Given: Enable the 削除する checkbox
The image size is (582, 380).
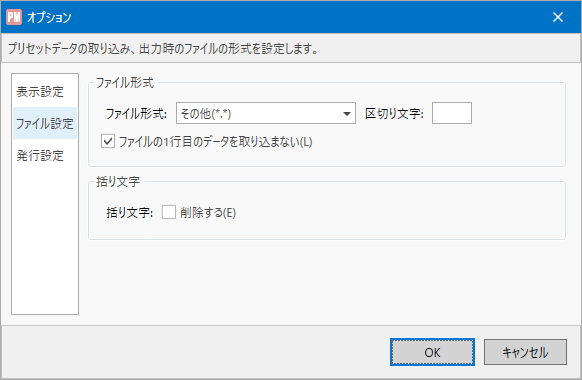Looking at the screenshot, I should [x=169, y=212].
